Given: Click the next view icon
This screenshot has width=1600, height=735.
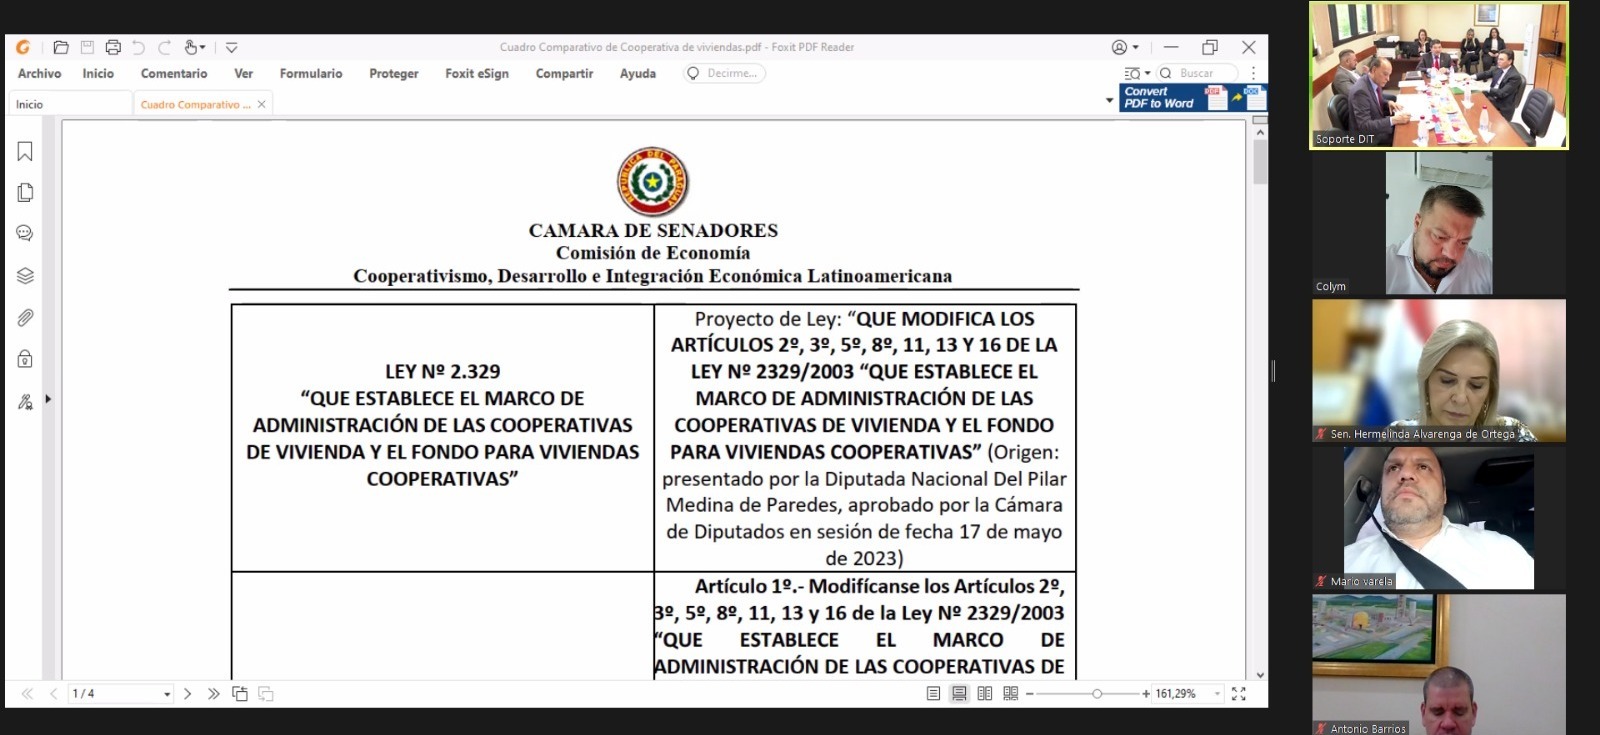Looking at the screenshot, I should click(266, 693).
